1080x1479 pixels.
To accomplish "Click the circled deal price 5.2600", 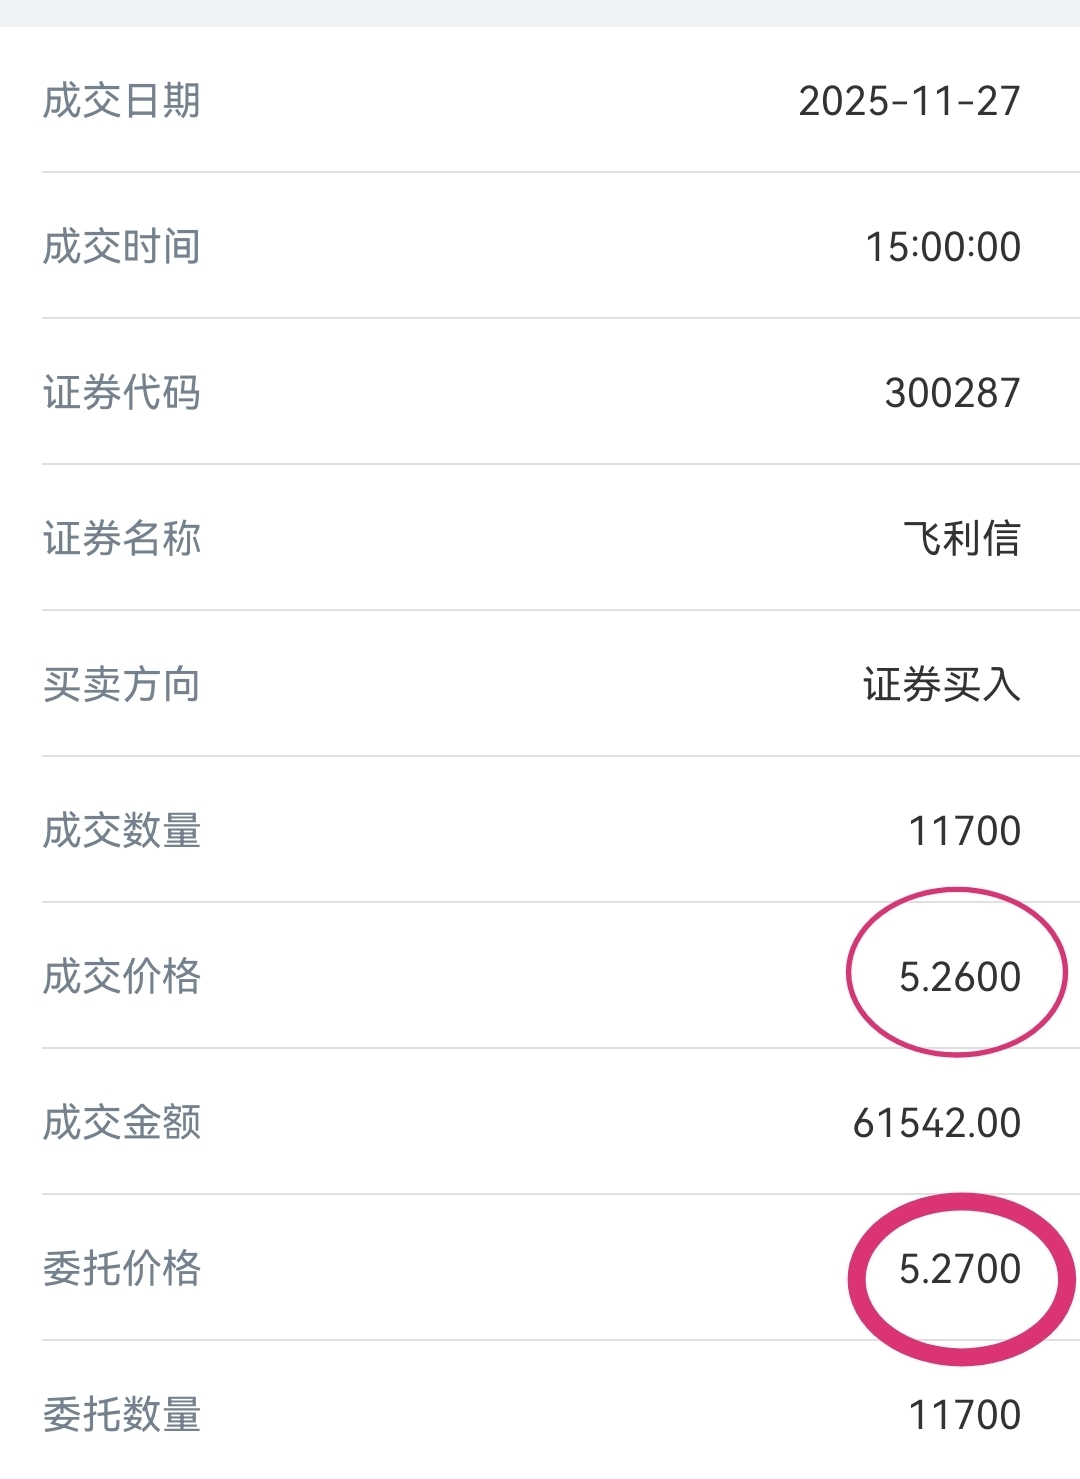I will [x=959, y=977].
